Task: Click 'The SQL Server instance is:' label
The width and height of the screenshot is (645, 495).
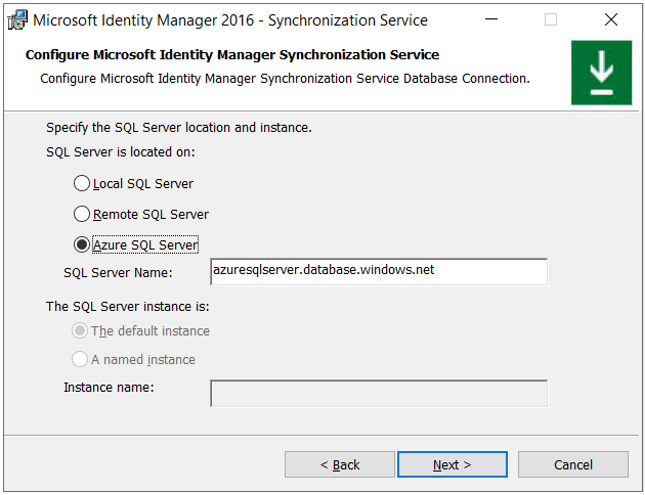Action: click(128, 307)
